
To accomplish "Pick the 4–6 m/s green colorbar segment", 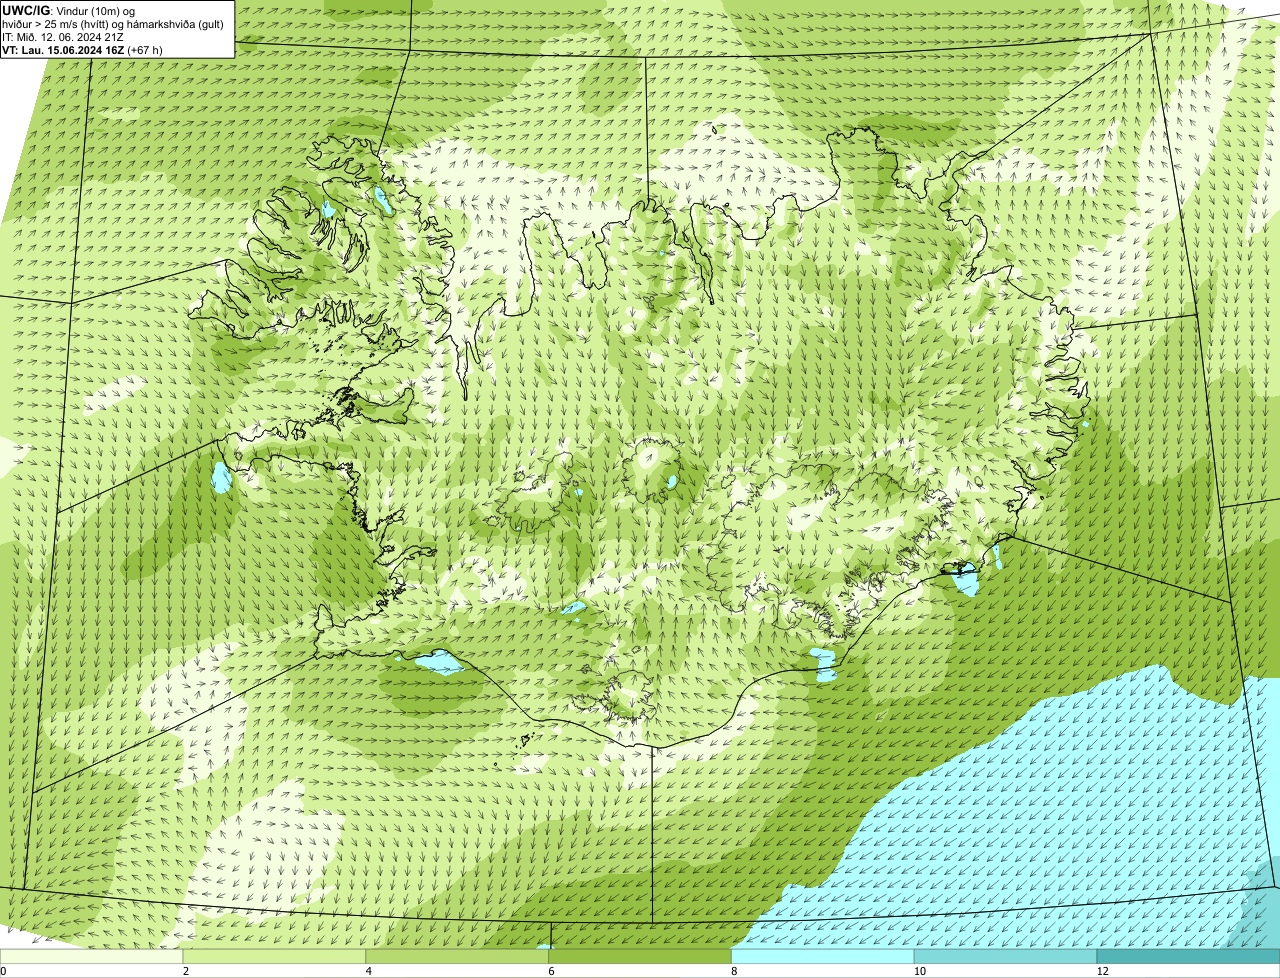I will pos(458,957).
